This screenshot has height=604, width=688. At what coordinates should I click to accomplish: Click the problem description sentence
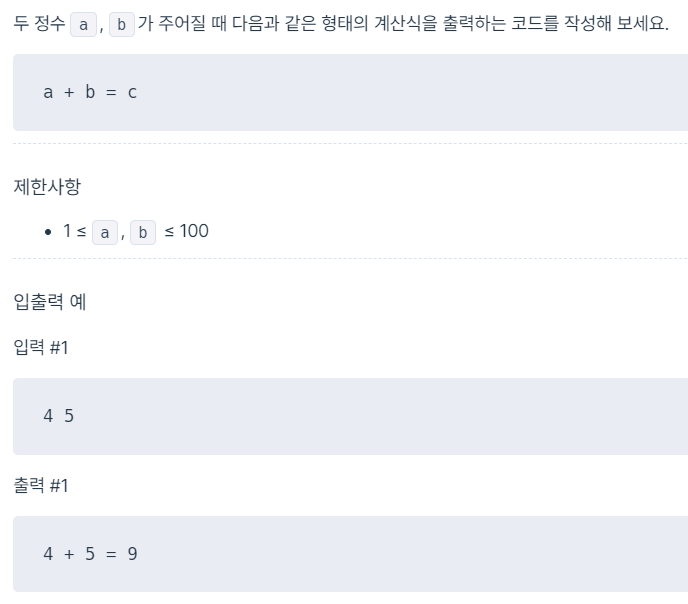click(341, 24)
